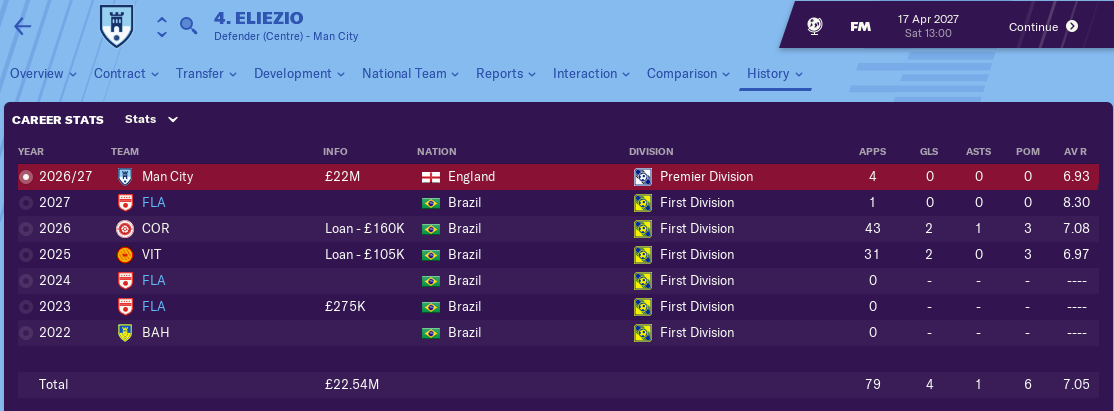Viewport: 1114px width, 411px height.
Task: Click the COR club badge icon
Action: pos(125,229)
